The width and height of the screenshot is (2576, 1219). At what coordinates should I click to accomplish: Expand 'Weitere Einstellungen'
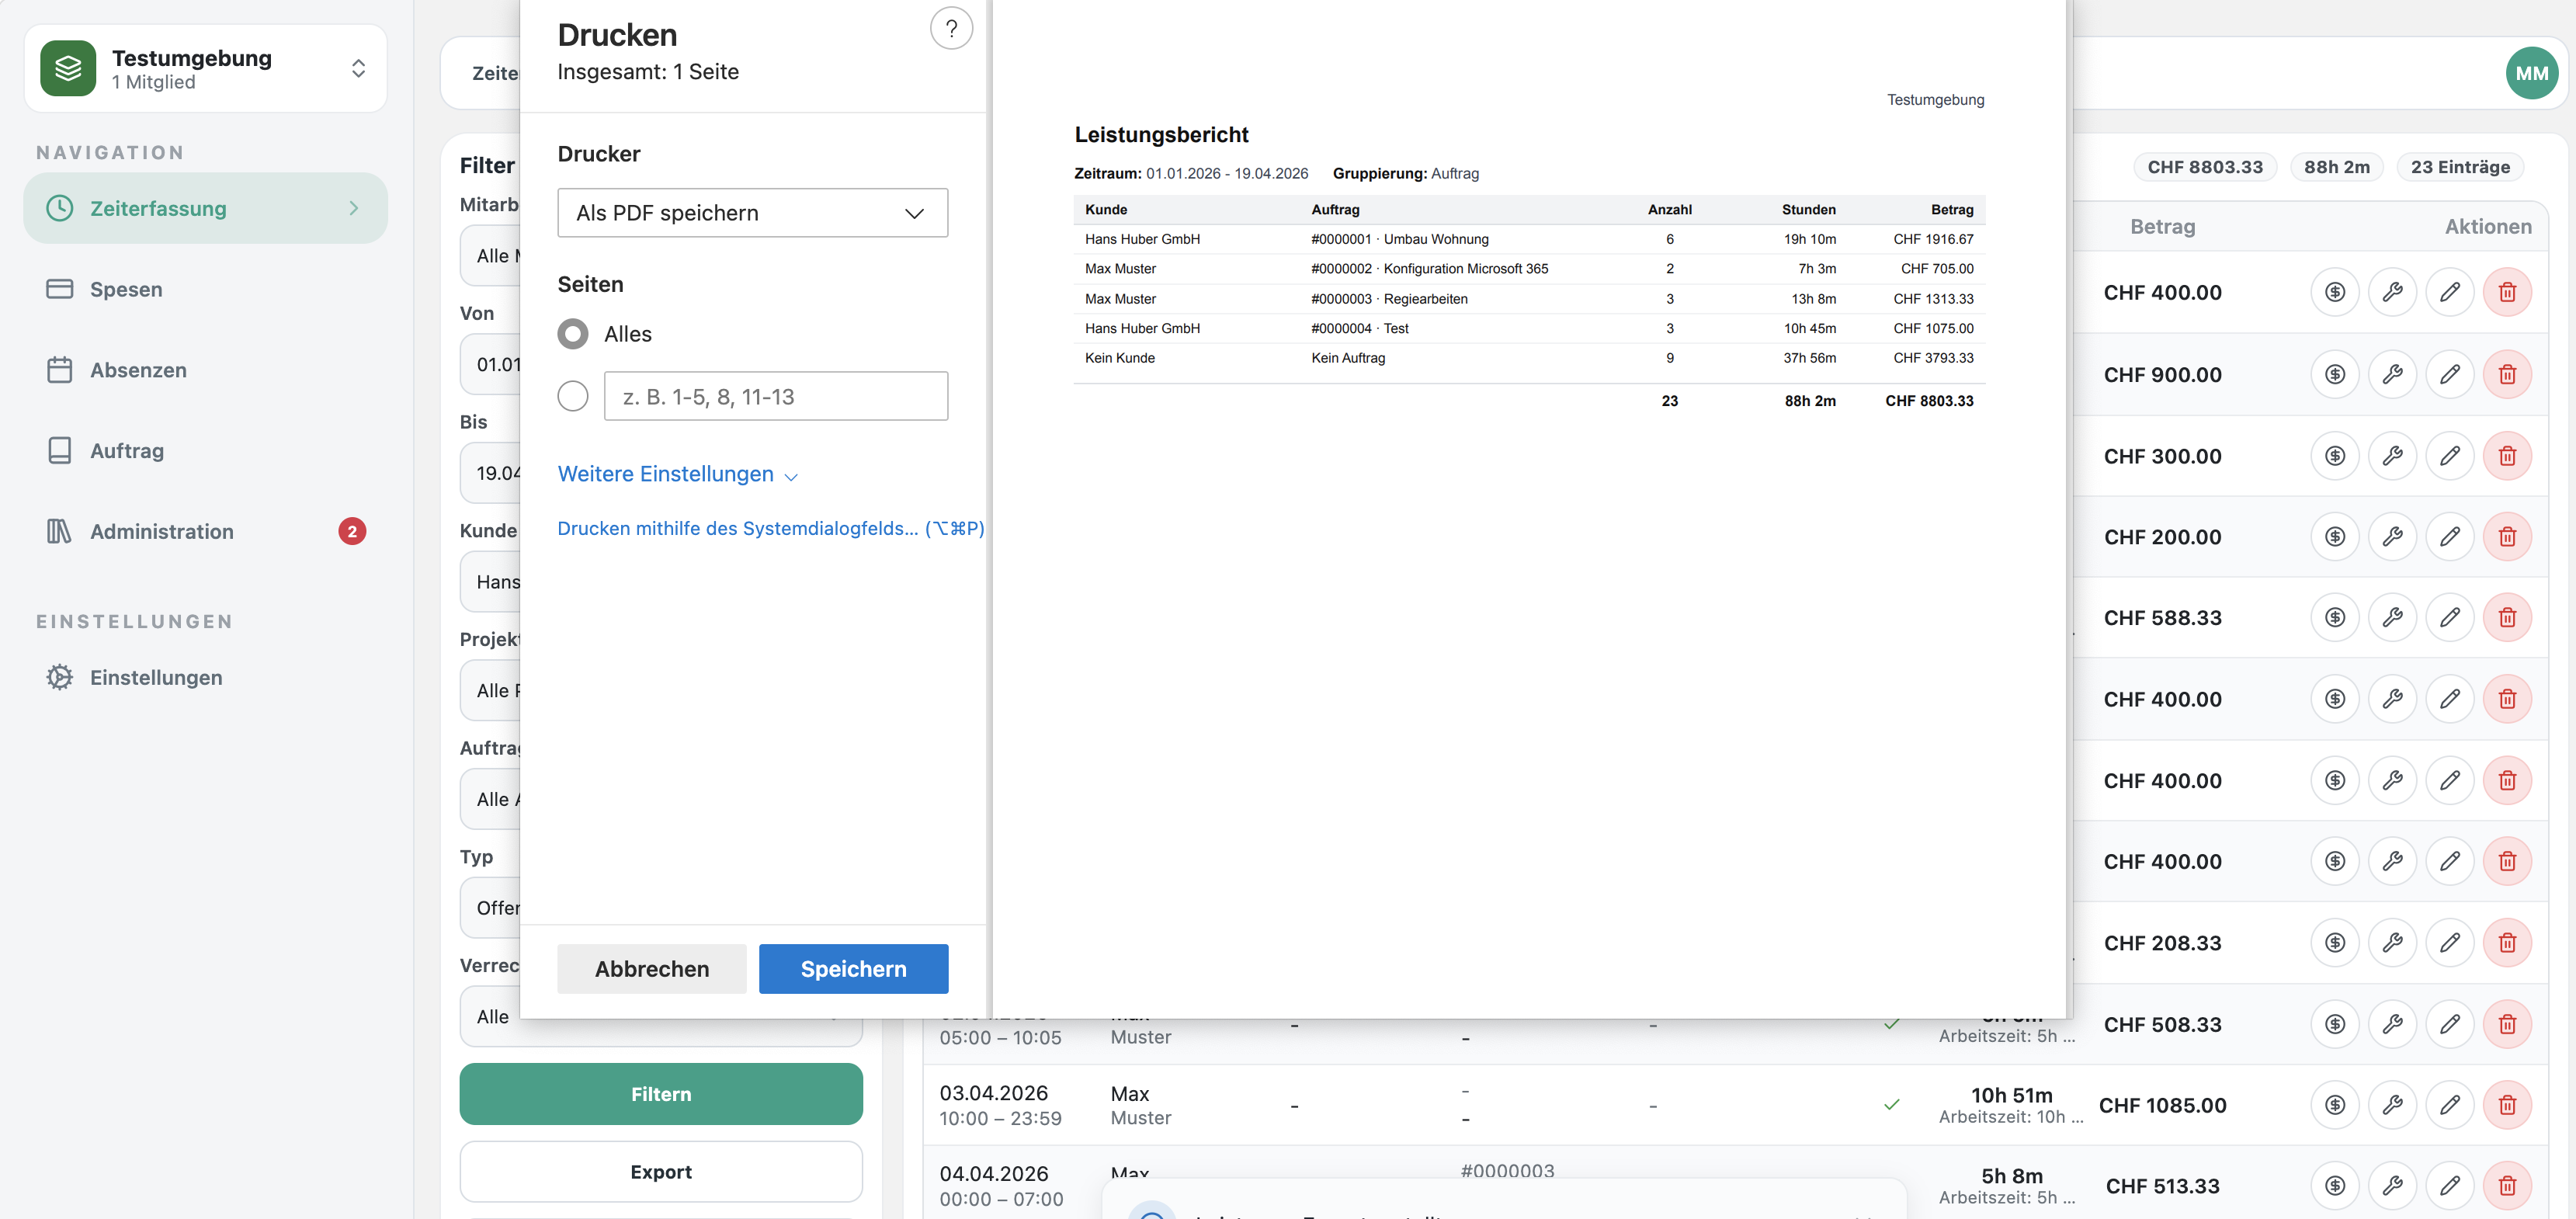677,474
